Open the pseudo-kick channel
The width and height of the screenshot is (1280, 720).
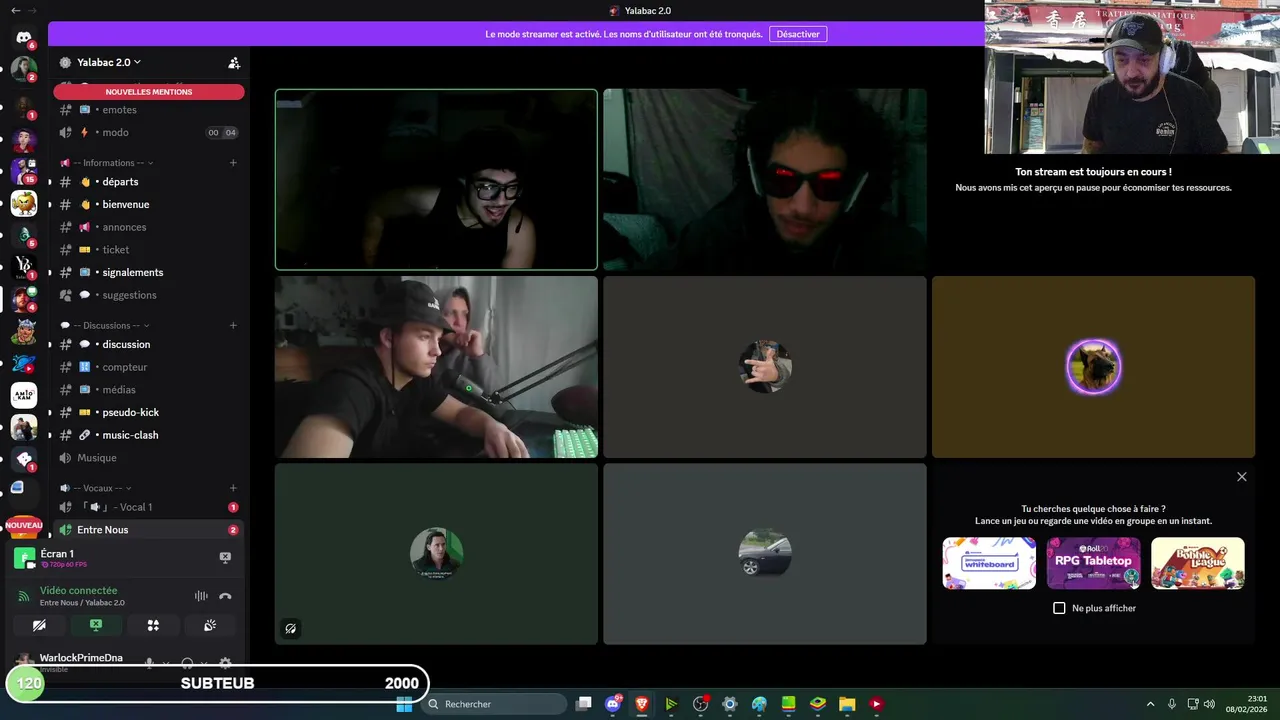[148, 412]
